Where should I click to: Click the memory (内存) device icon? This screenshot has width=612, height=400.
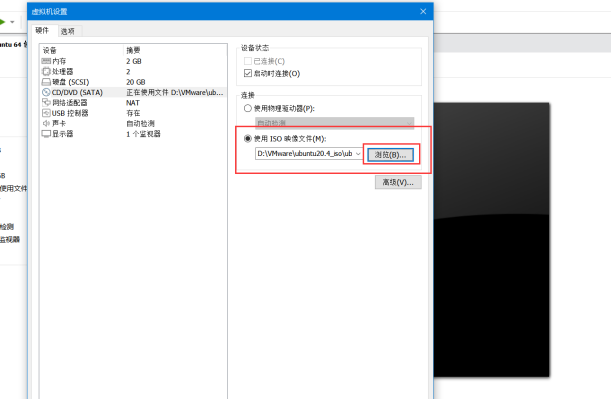coord(46,61)
